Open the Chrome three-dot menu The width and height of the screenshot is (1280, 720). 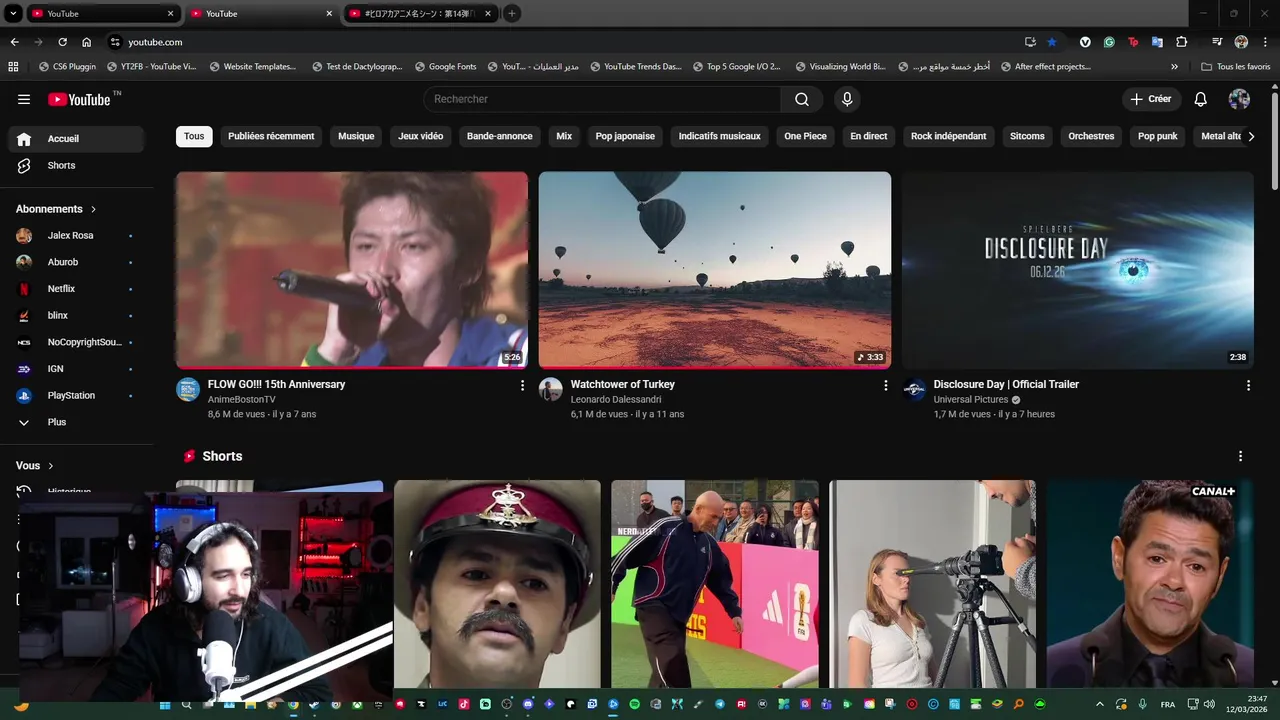coord(1265,42)
